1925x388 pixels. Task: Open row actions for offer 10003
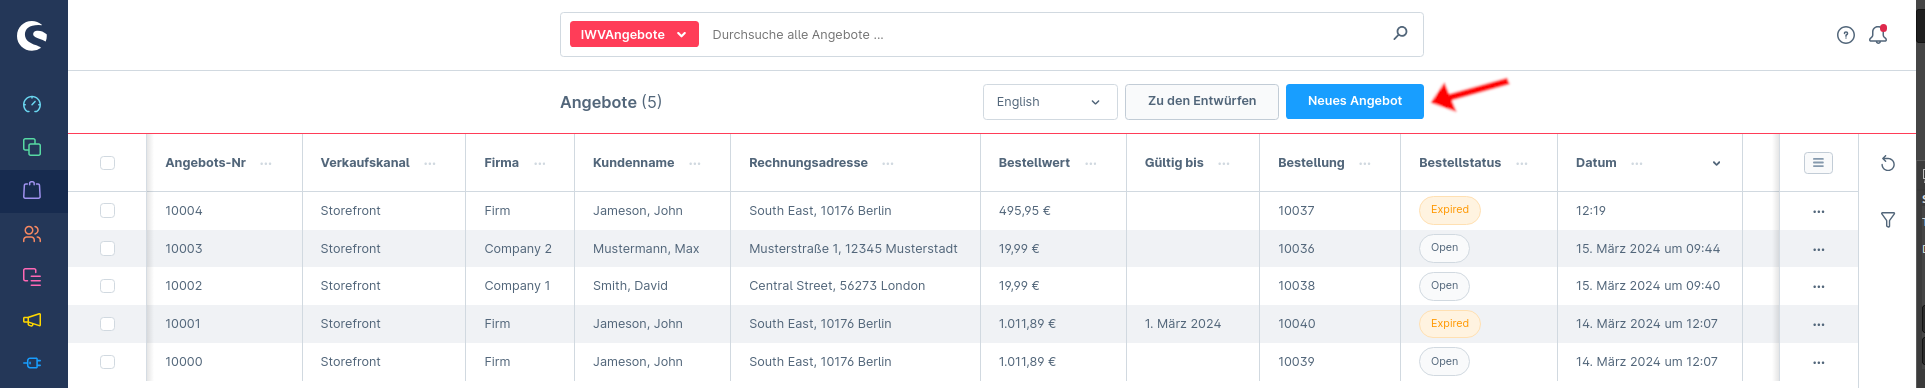(1818, 250)
